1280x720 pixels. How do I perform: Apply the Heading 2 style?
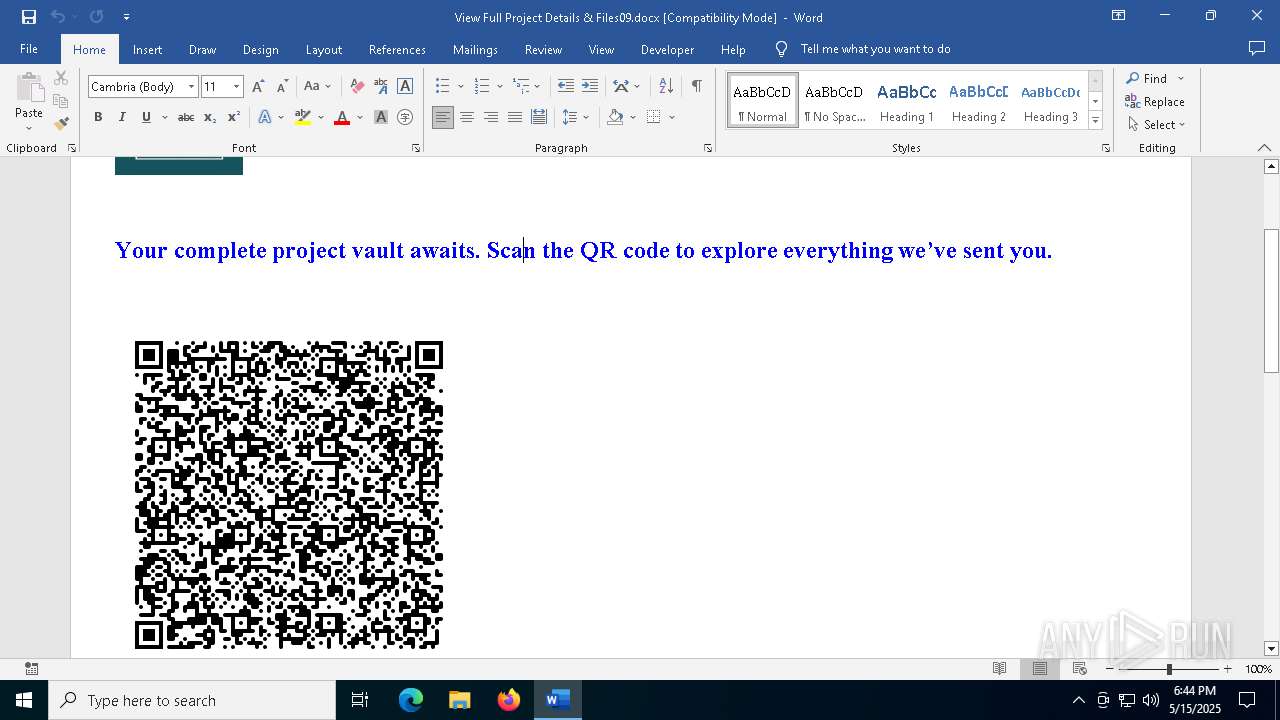pyautogui.click(x=979, y=101)
